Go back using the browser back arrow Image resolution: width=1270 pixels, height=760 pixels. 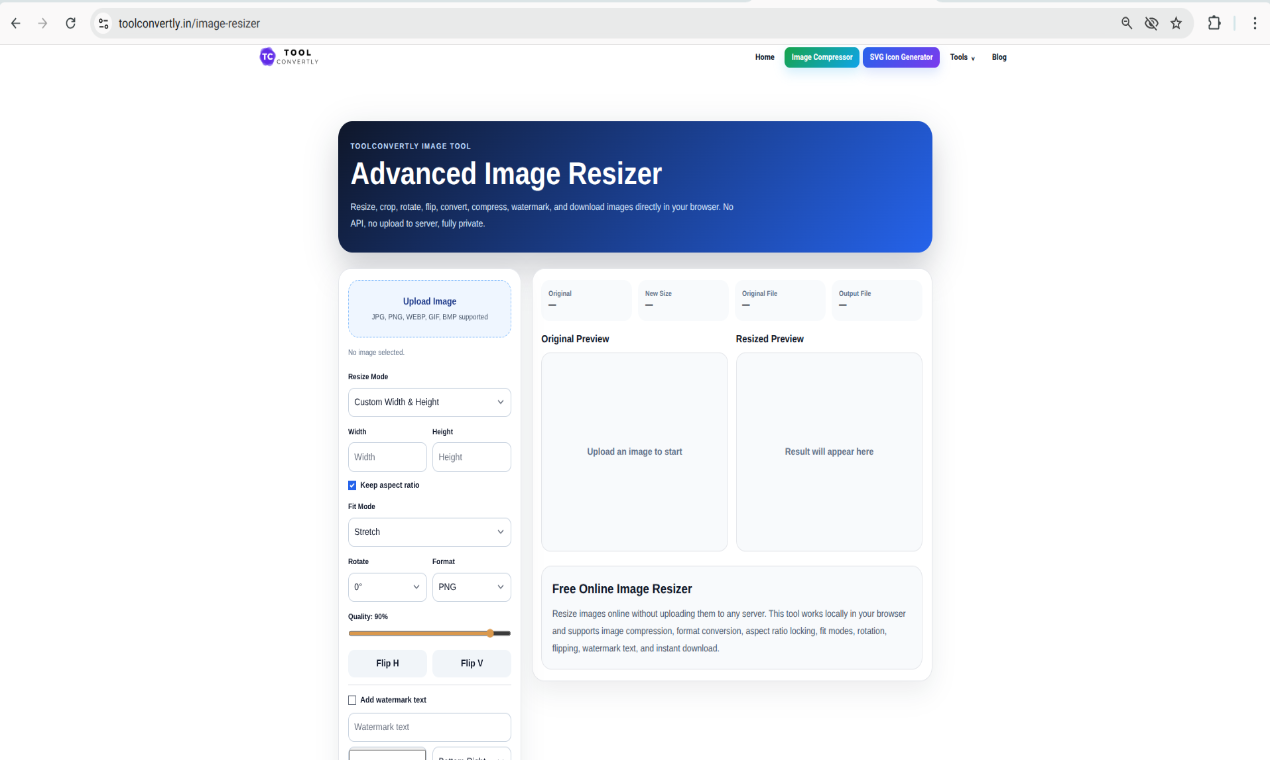tap(15, 23)
